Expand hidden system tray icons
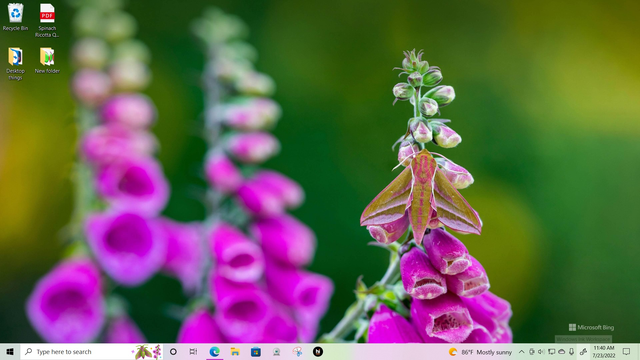The image size is (640, 360). (522, 351)
